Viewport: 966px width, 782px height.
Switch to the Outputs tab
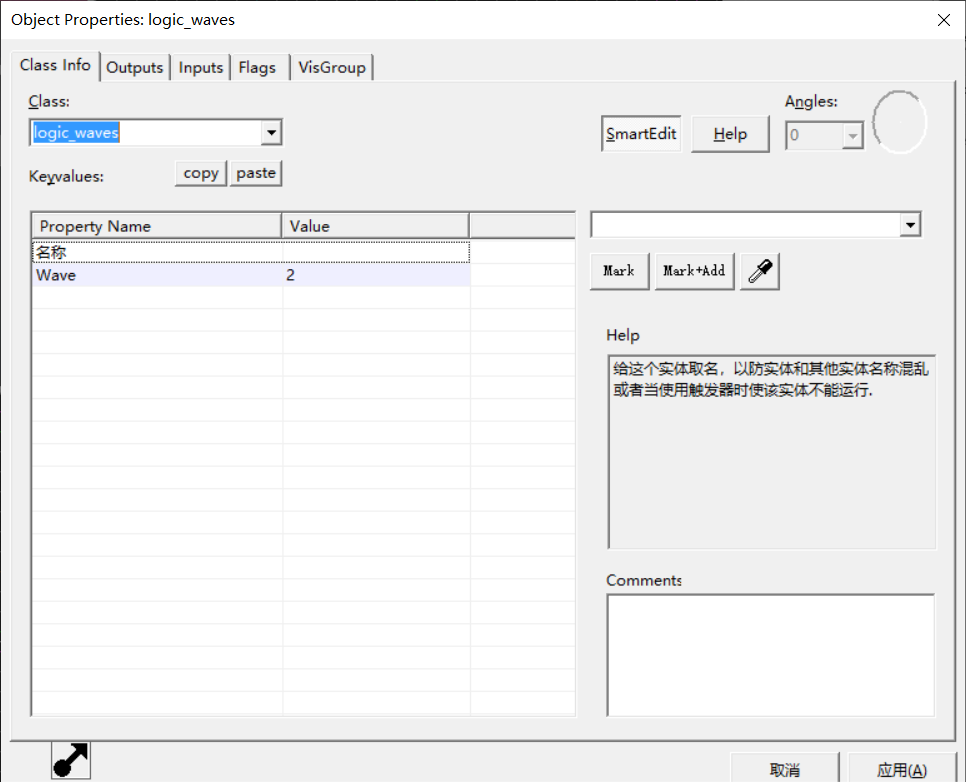tap(134, 67)
